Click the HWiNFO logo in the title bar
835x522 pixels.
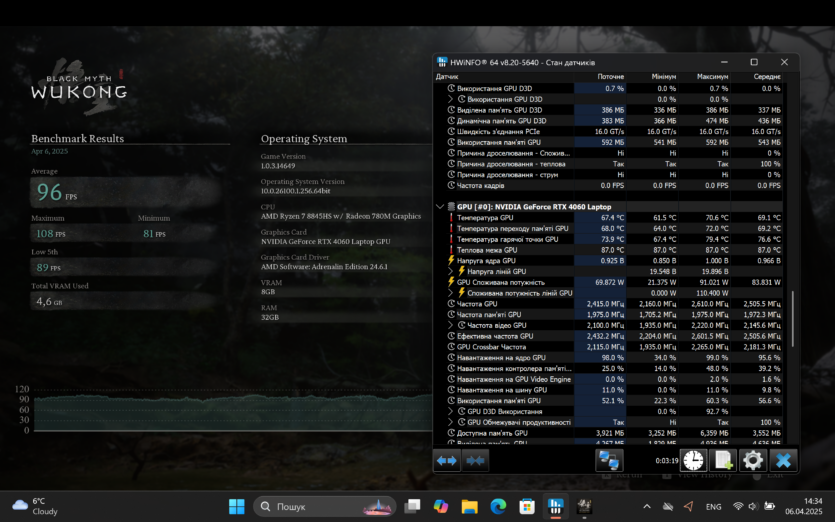click(442, 62)
